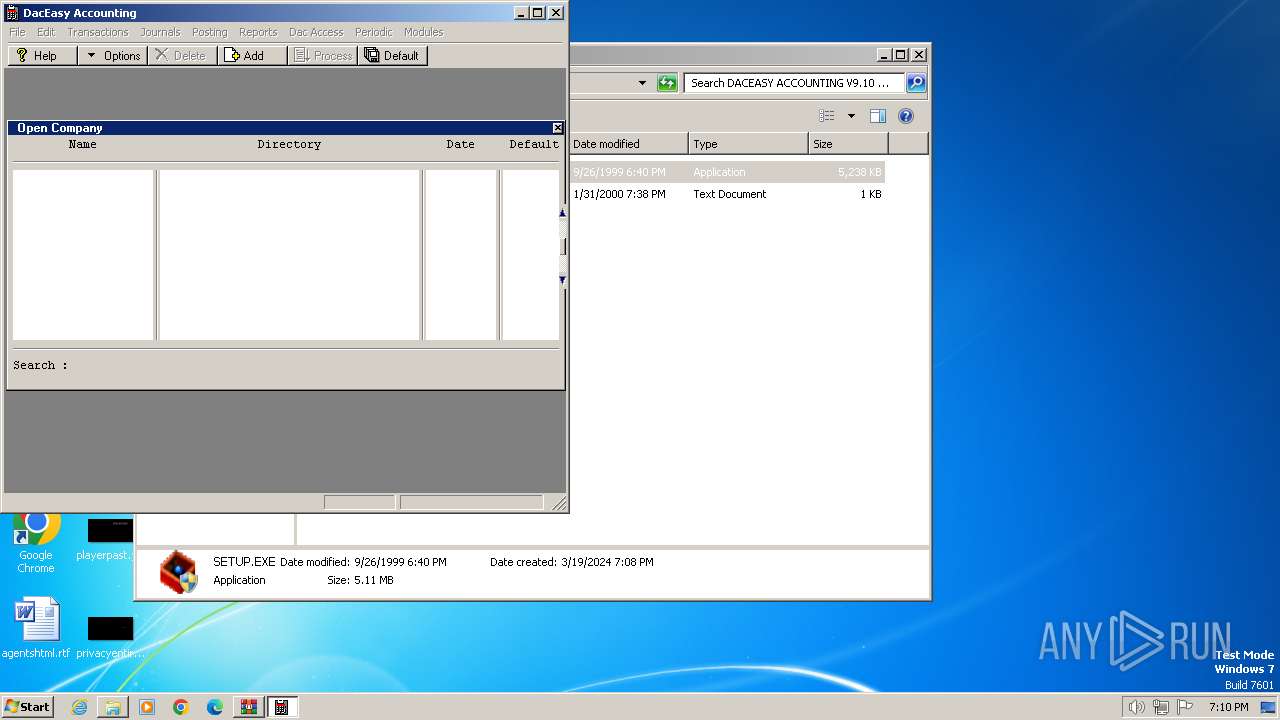Click the disabled Delete toolbar button
Image resolution: width=1280 pixels, height=720 pixels.
pos(182,56)
